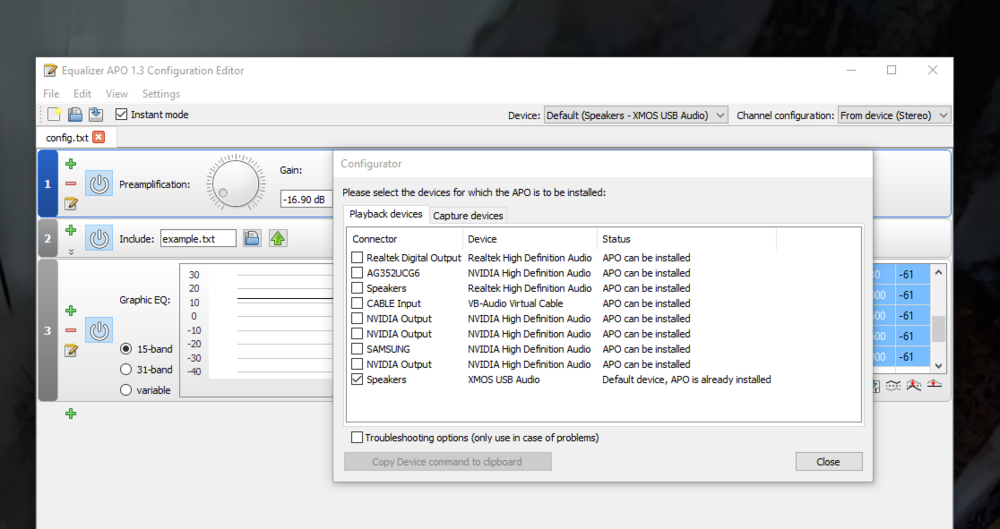Image resolution: width=1000 pixels, height=529 pixels.
Task: Click Copy Device command to clipboard
Action: pos(447,462)
